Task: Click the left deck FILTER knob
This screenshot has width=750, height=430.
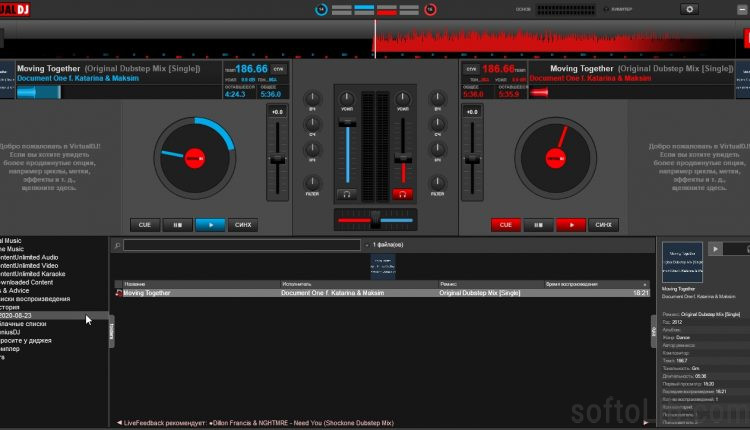Action: 312,182
